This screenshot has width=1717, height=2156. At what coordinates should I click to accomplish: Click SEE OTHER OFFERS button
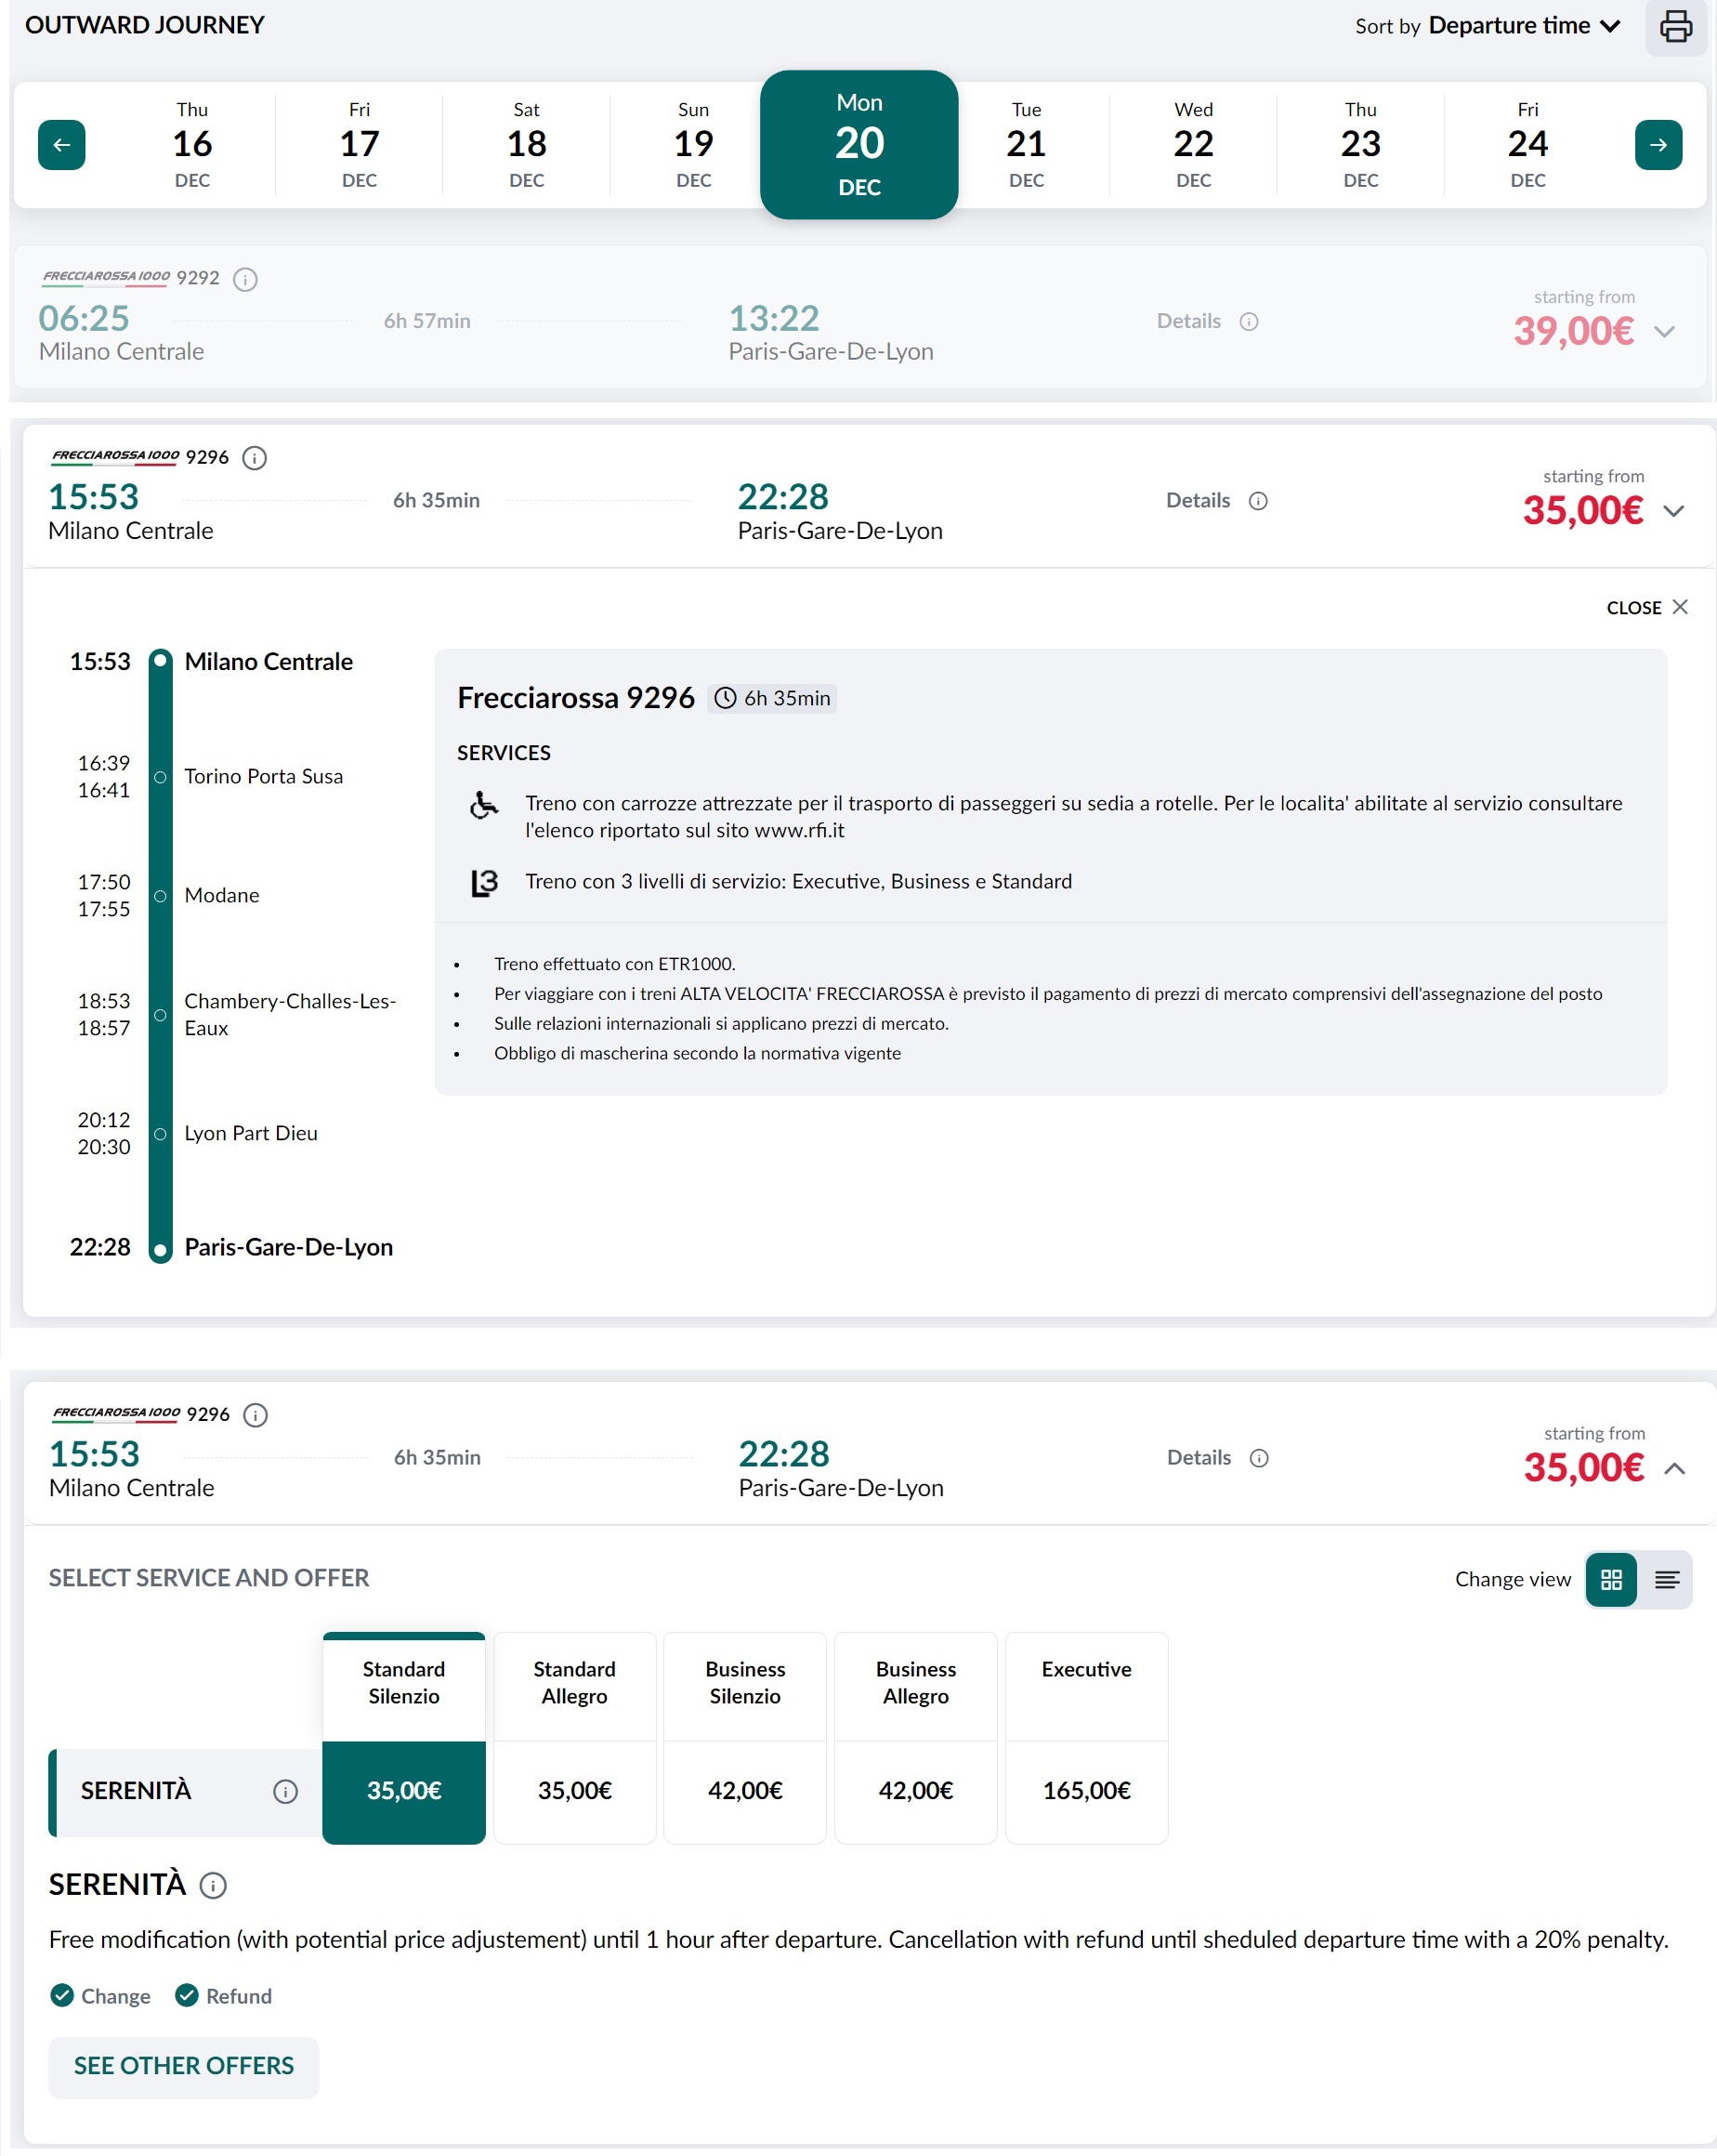point(184,2067)
